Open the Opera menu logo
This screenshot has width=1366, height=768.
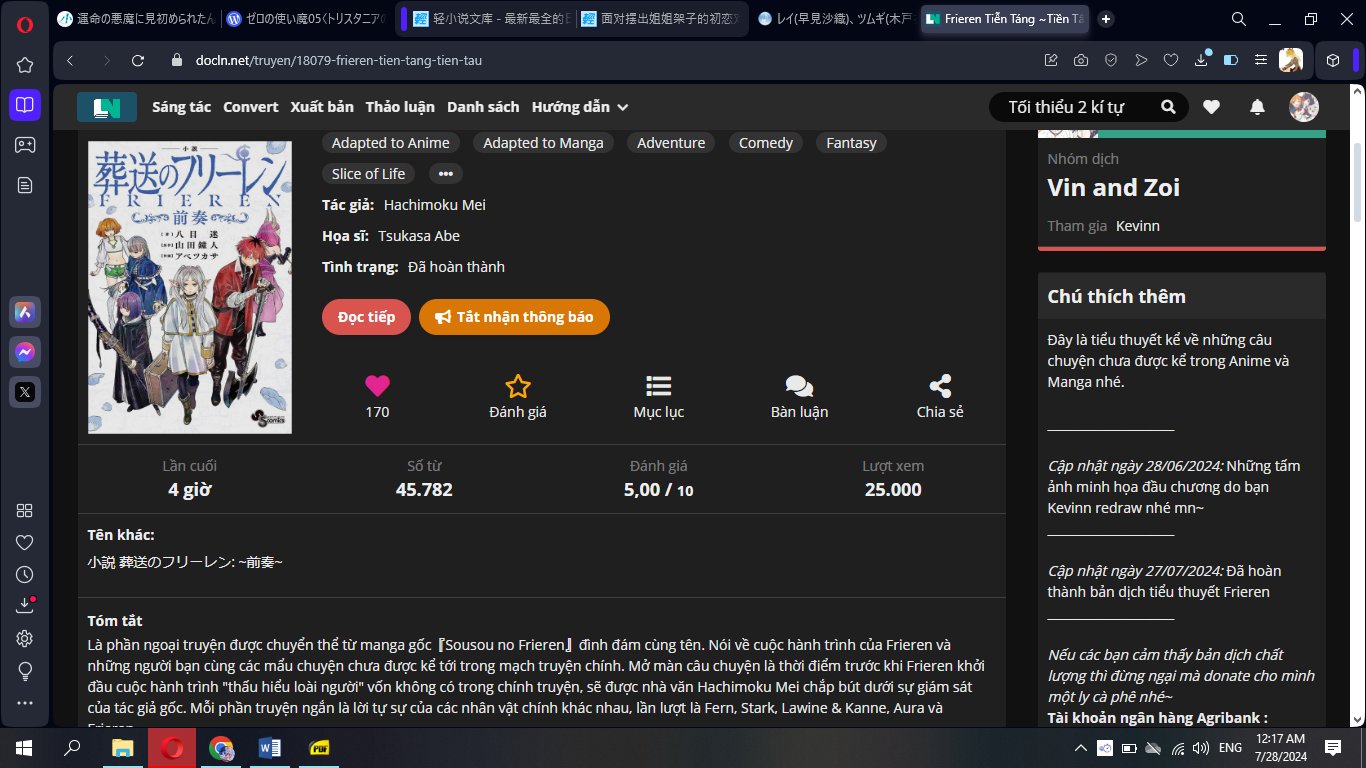point(24,25)
